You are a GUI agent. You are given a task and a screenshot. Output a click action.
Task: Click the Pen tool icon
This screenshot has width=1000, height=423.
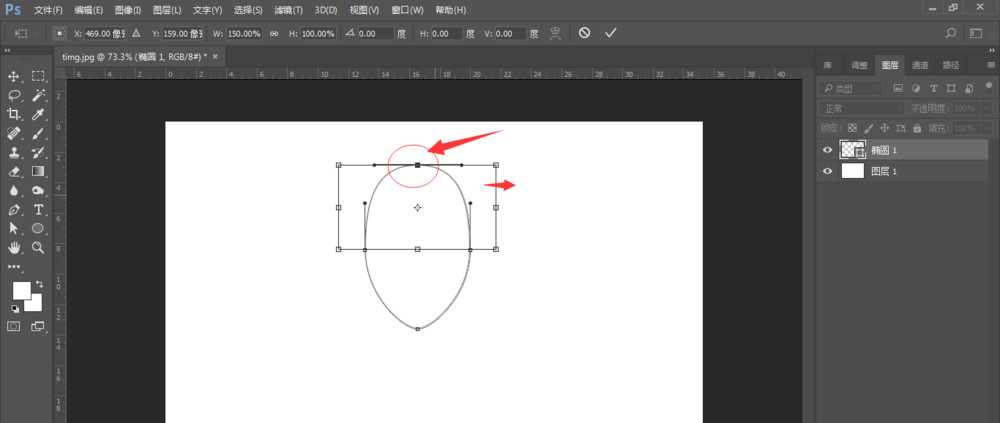click(x=14, y=209)
